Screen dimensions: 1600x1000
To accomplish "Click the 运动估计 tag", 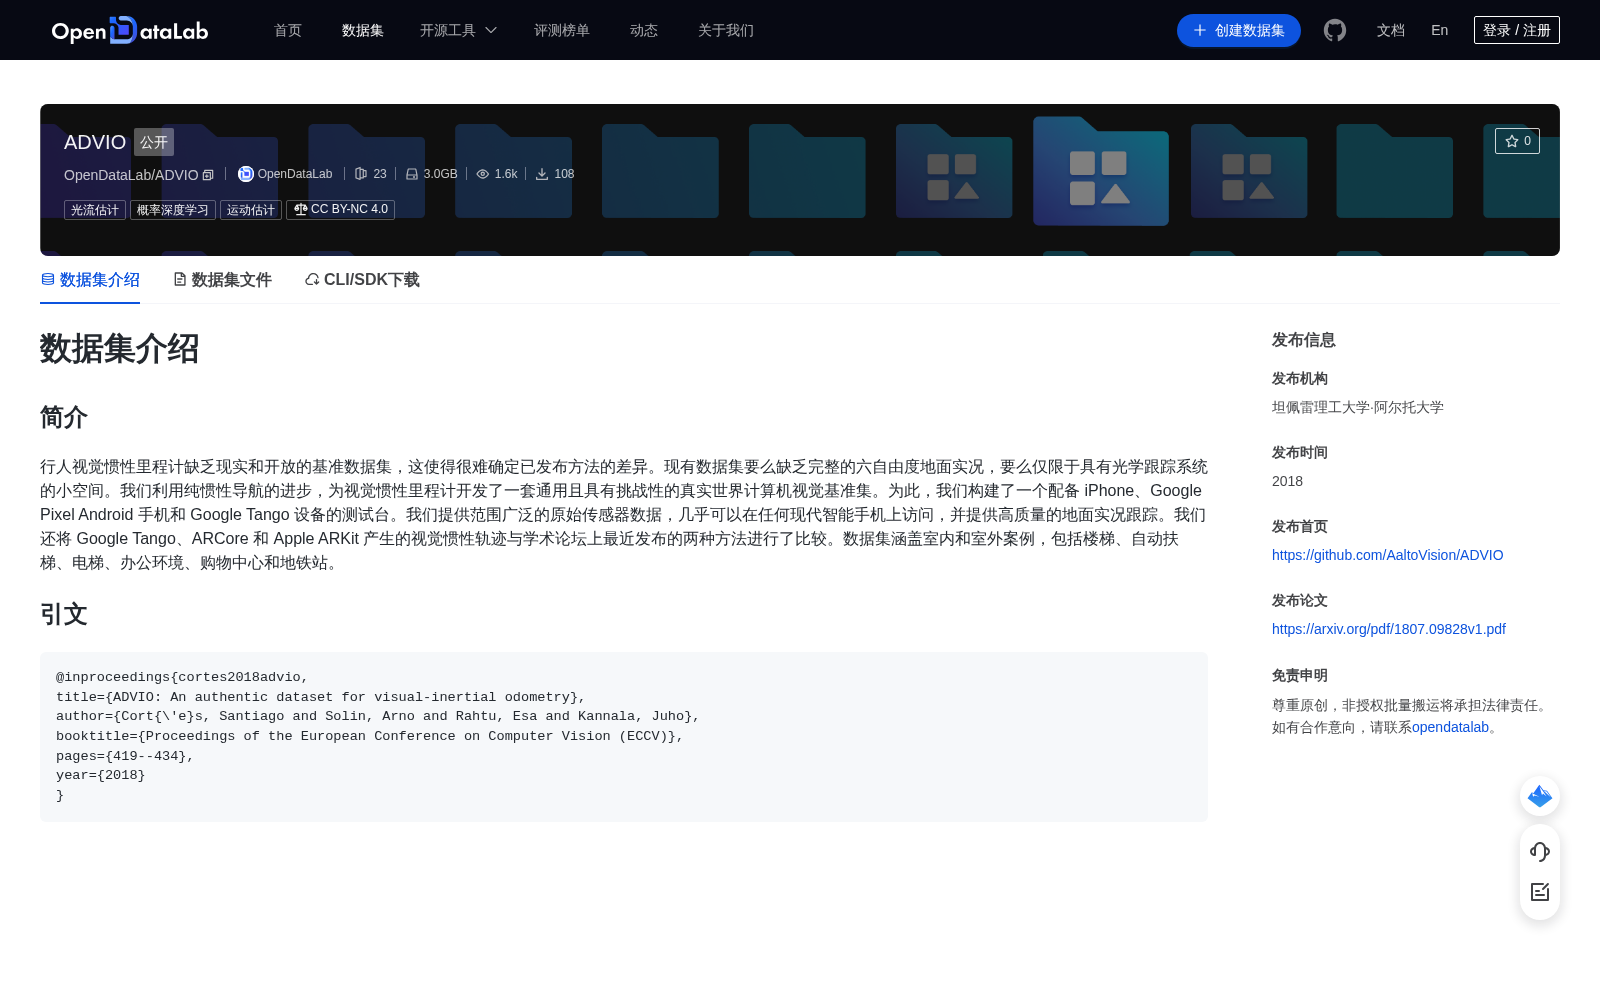I will pyautogui.click(x=251, y=210).
